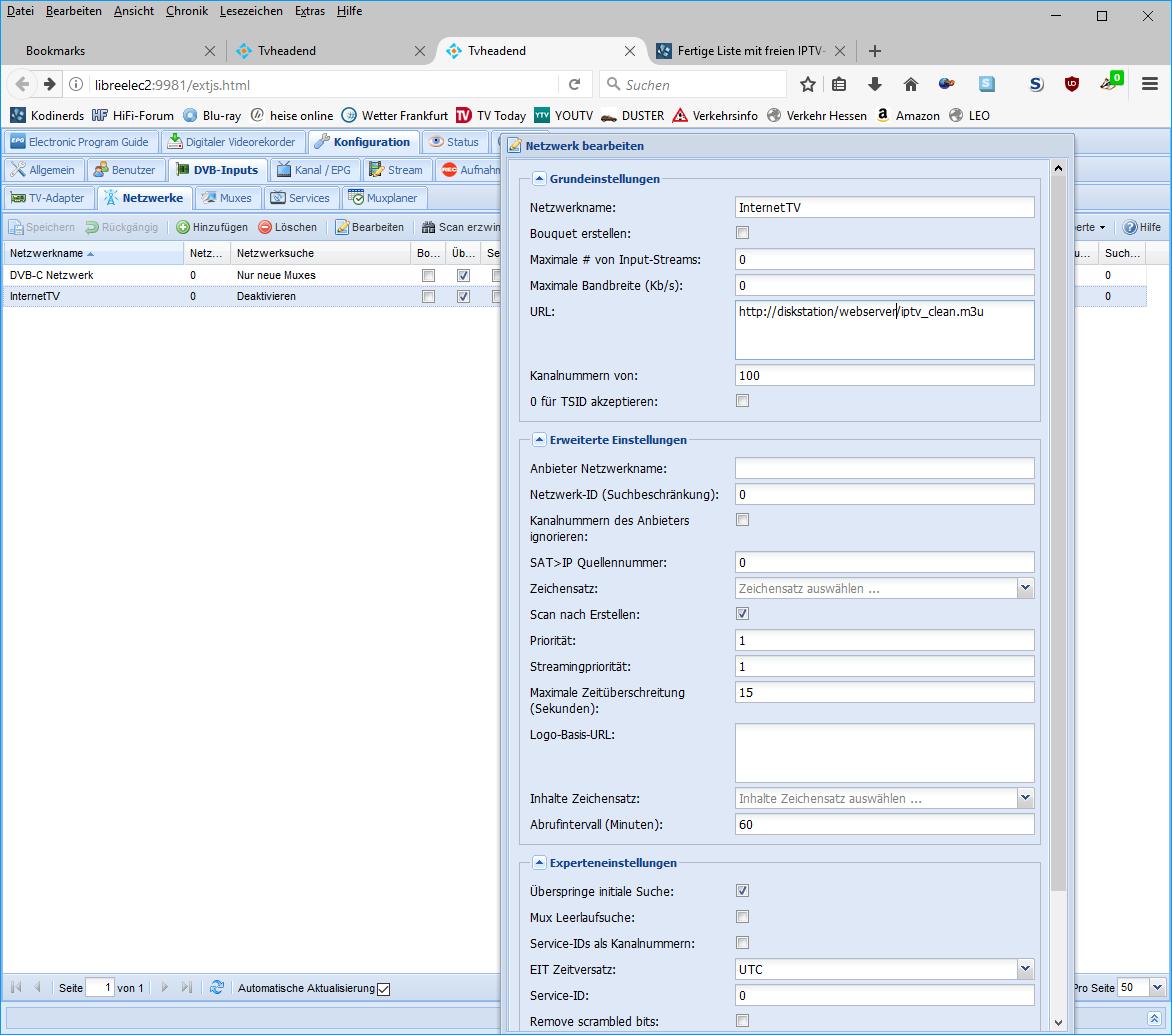
Task: Switch to the Services tab
Action: pos(300,198)
